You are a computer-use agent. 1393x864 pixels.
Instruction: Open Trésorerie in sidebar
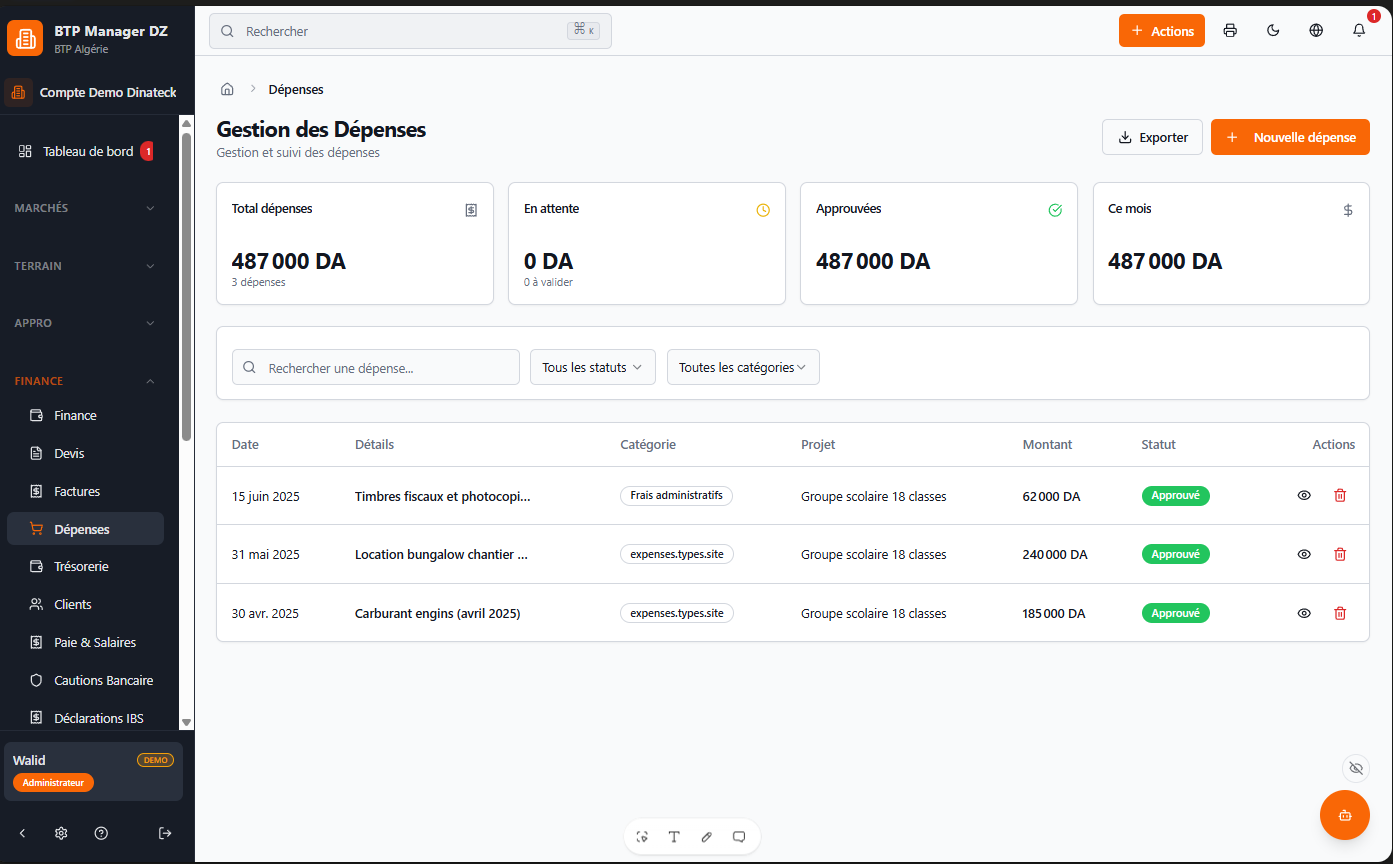[x=85, y=566]
